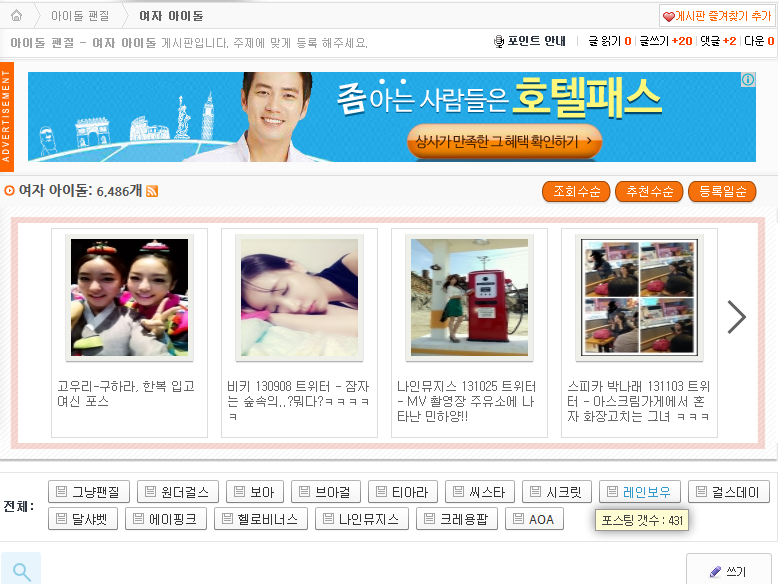The image size is (779, 584).
Task: Select the AOA category tab
Action: click(535, 519)
